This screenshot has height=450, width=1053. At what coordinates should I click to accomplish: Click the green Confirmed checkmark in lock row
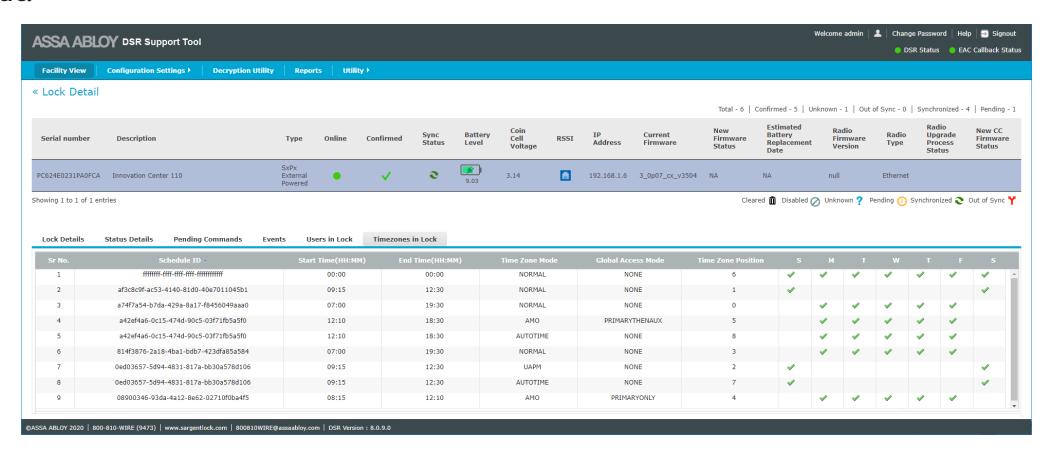click(385, 176)
